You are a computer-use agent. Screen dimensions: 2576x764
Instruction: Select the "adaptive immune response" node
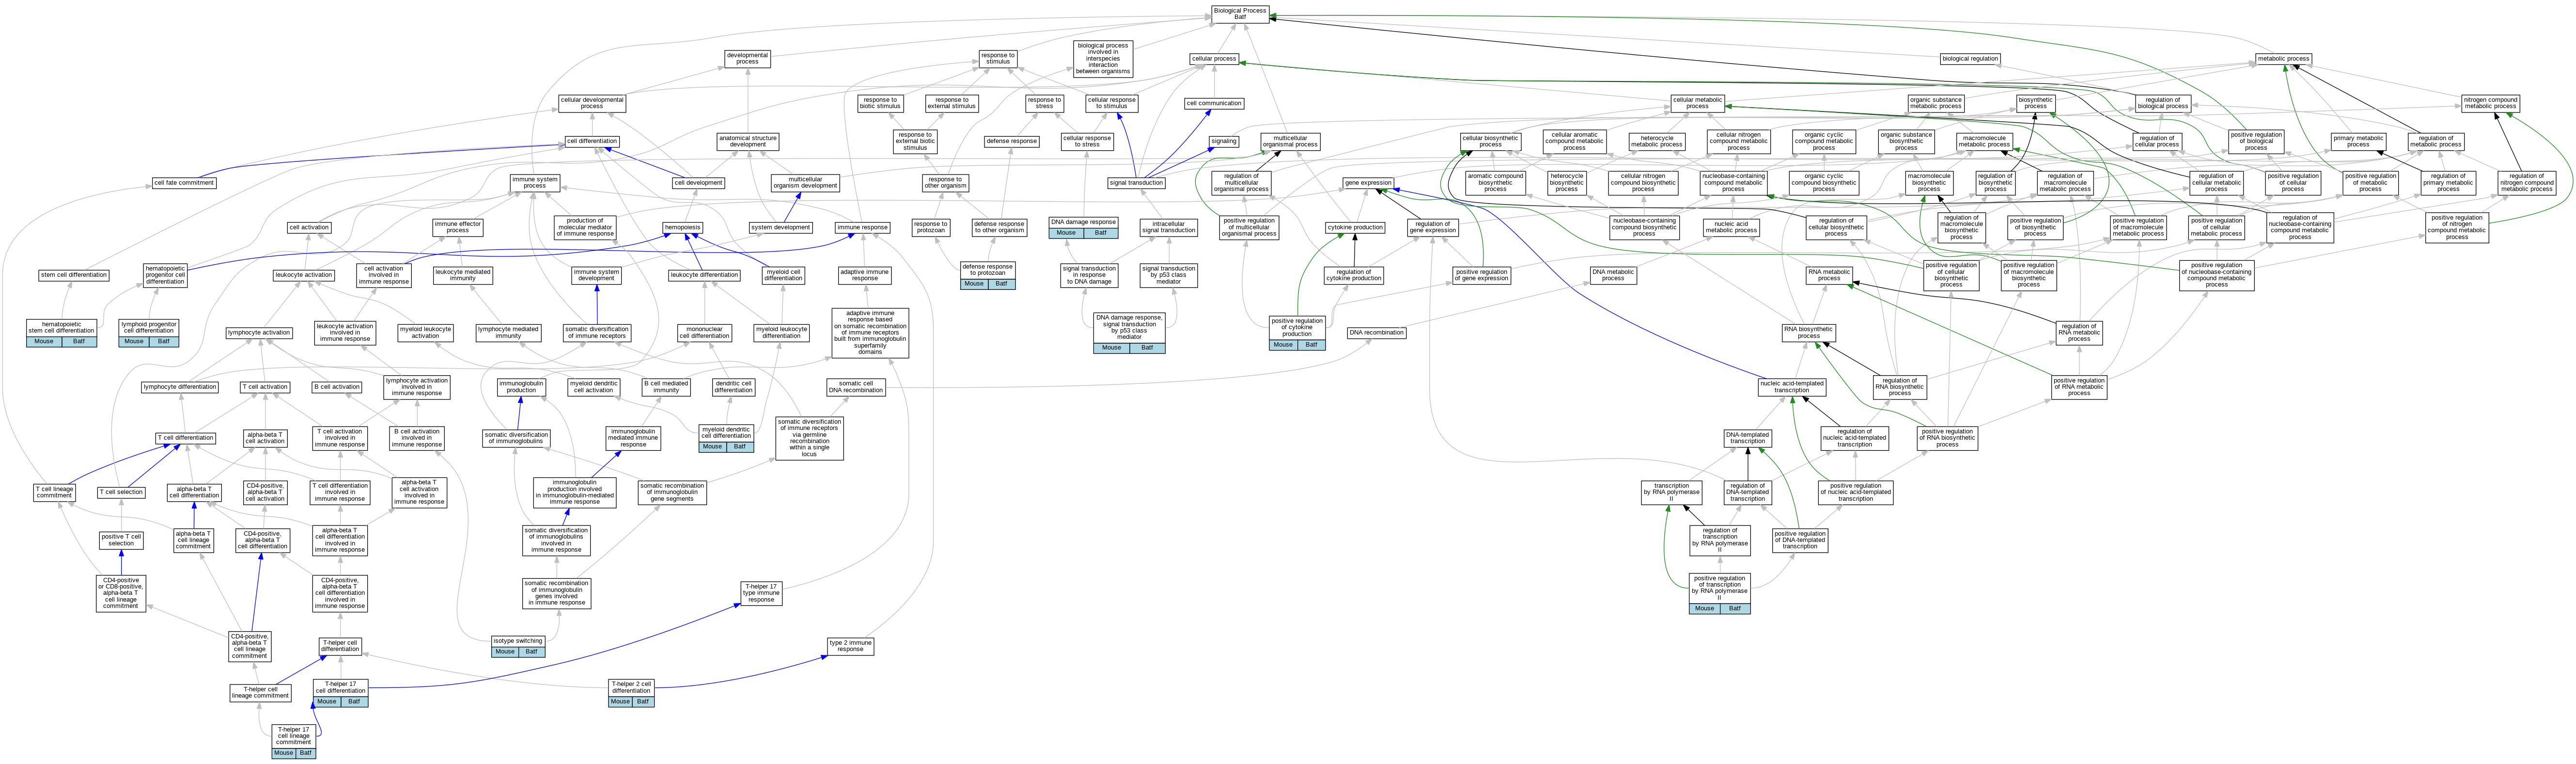(x=865, y=275)
